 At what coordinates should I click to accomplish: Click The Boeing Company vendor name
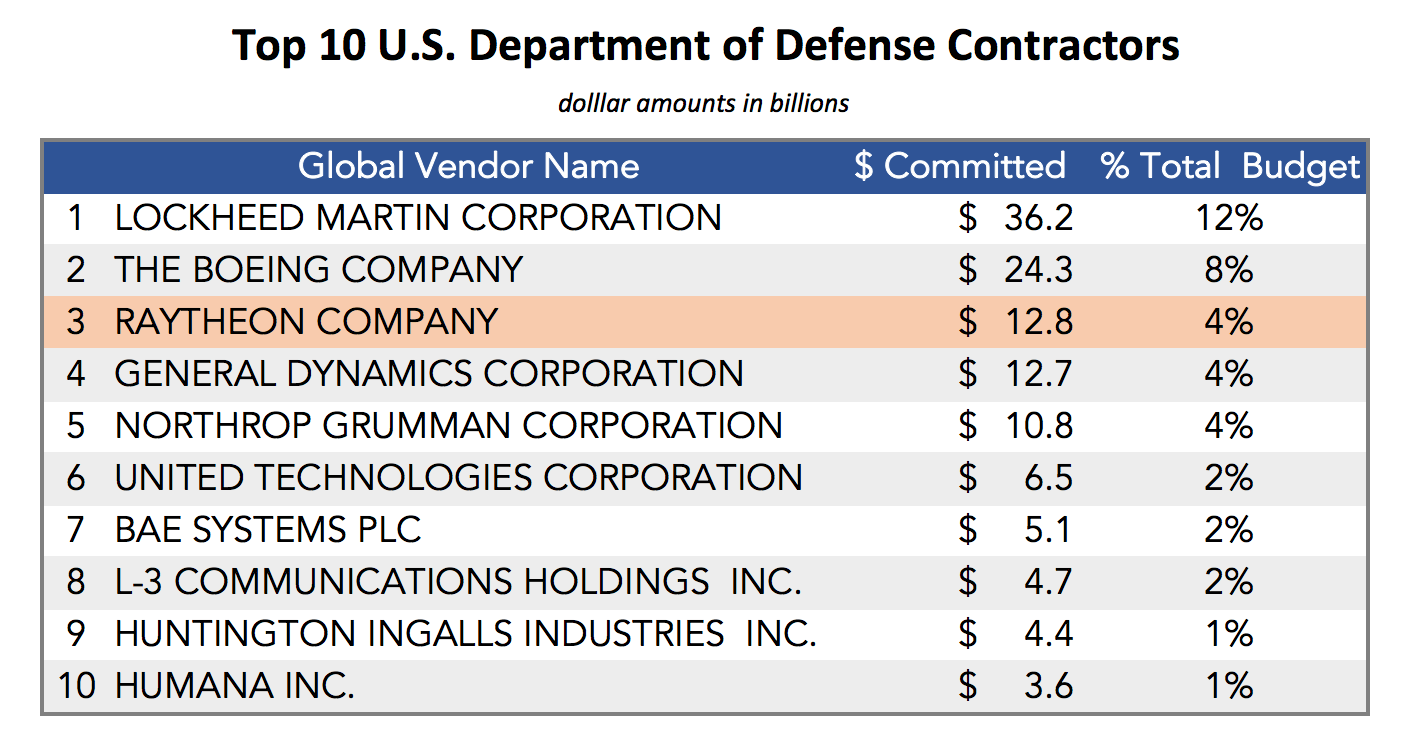(318, 269)
